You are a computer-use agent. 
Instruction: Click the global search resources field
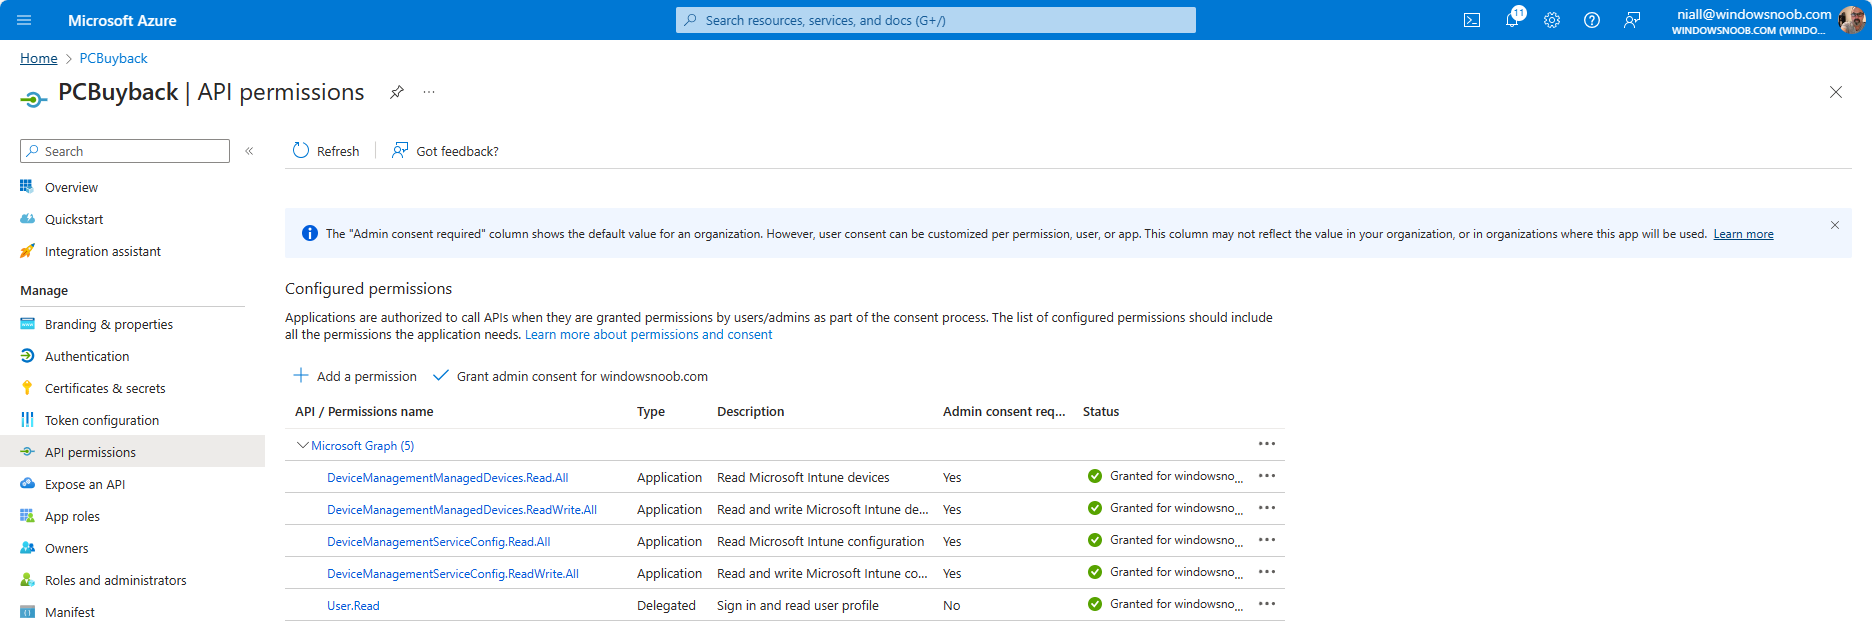coord(936,20)
